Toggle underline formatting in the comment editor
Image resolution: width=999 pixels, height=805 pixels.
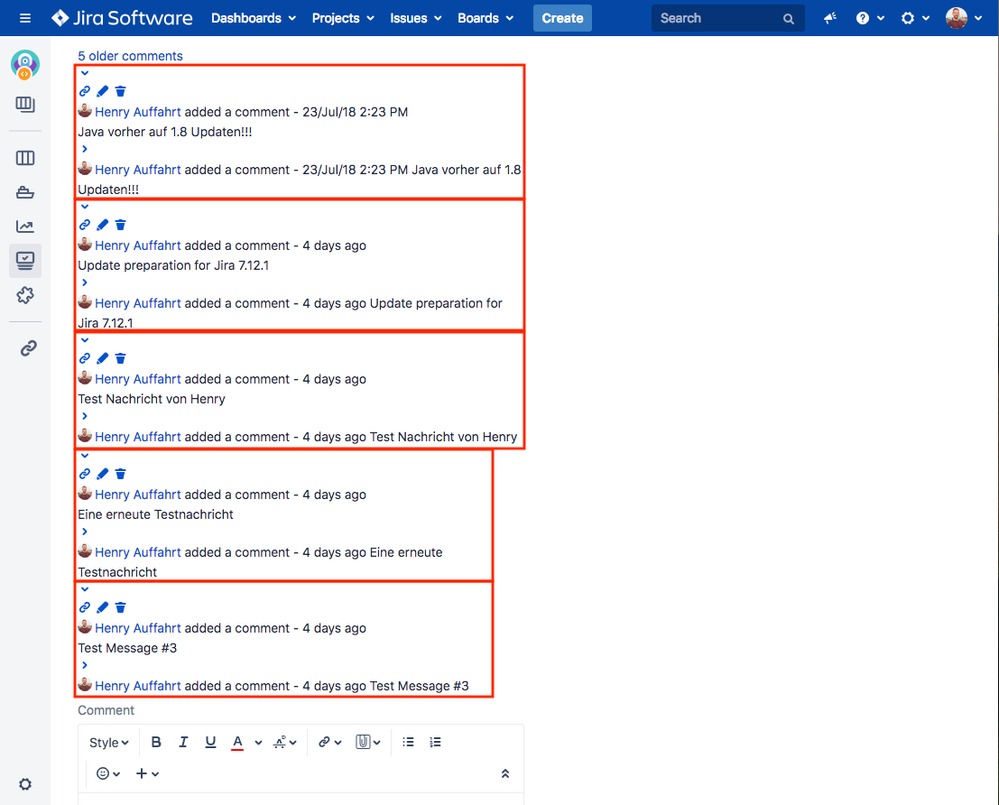210,742
